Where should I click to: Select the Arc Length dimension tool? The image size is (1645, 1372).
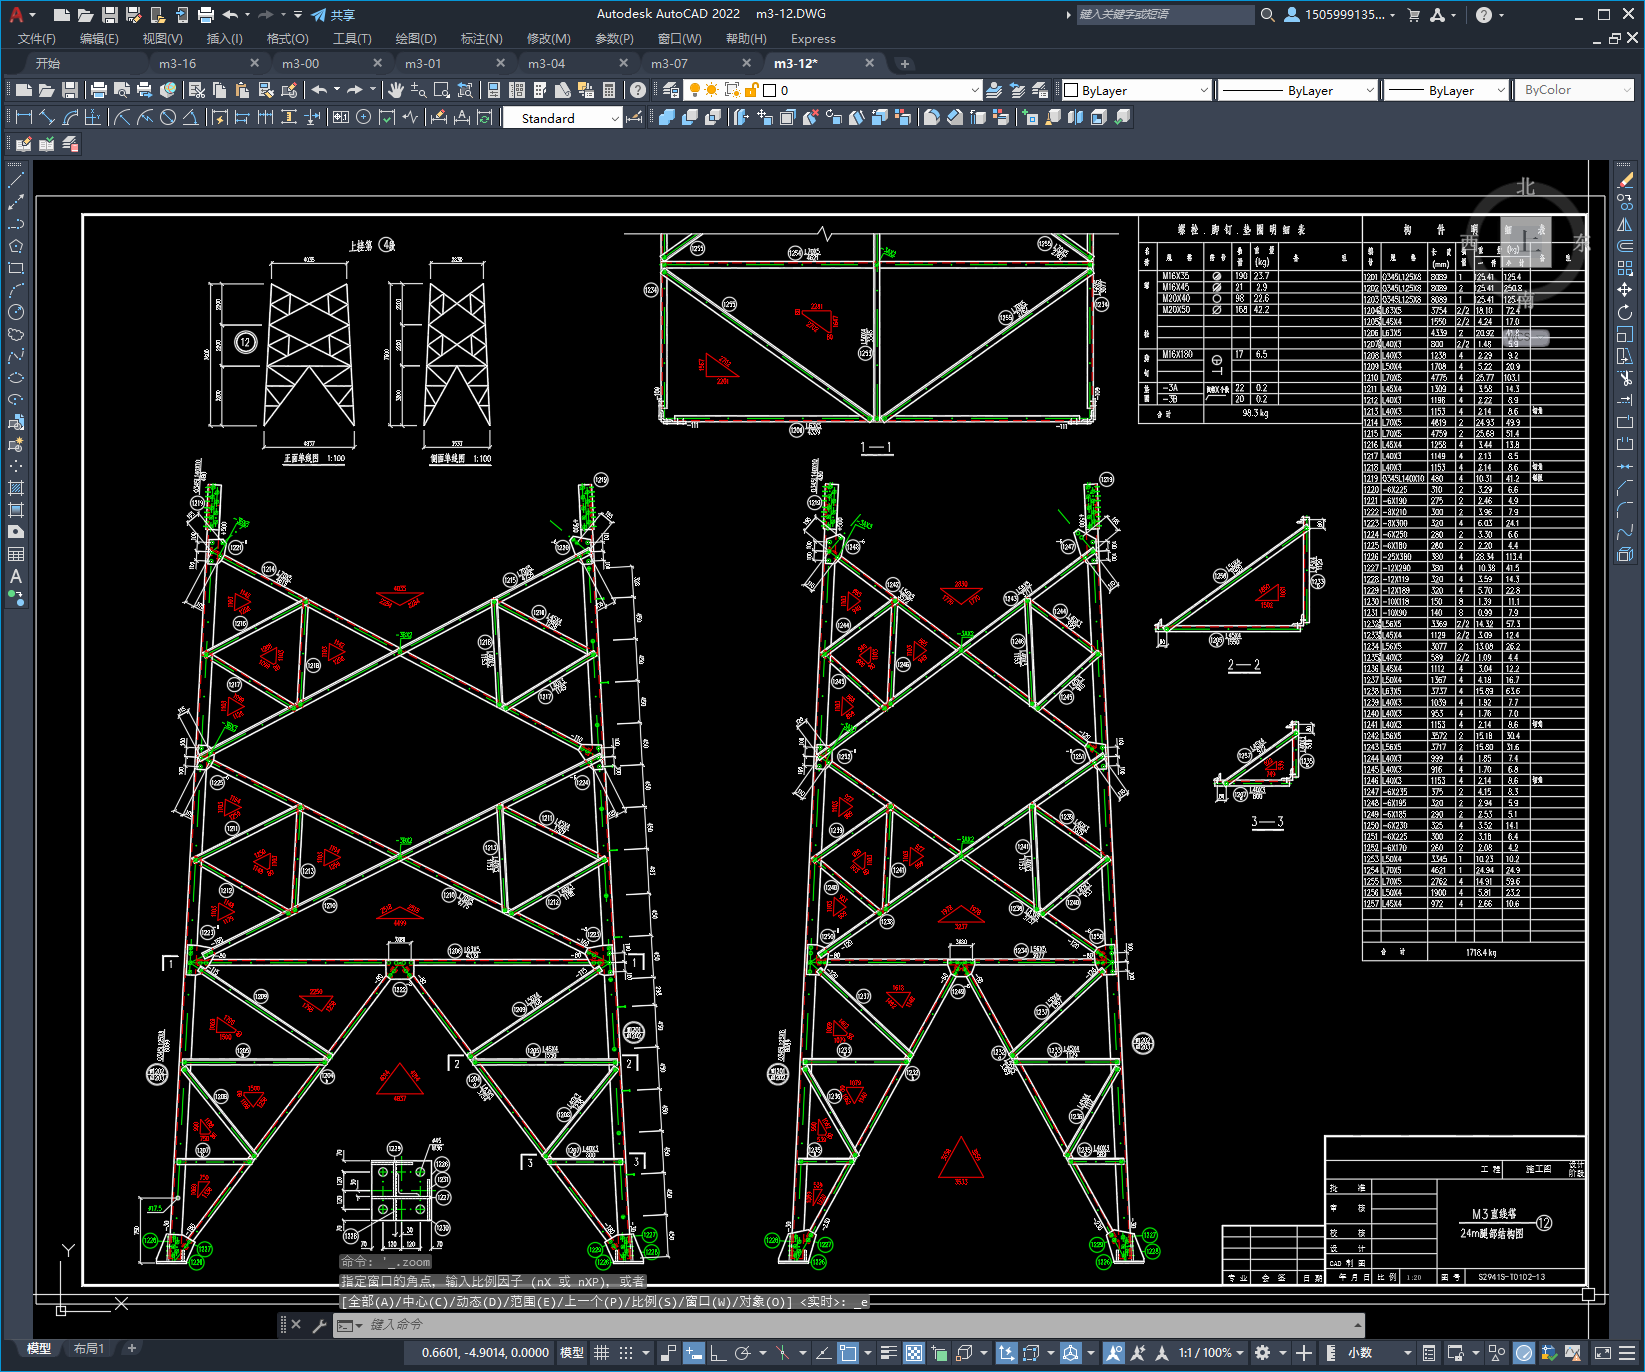point(70,117)
